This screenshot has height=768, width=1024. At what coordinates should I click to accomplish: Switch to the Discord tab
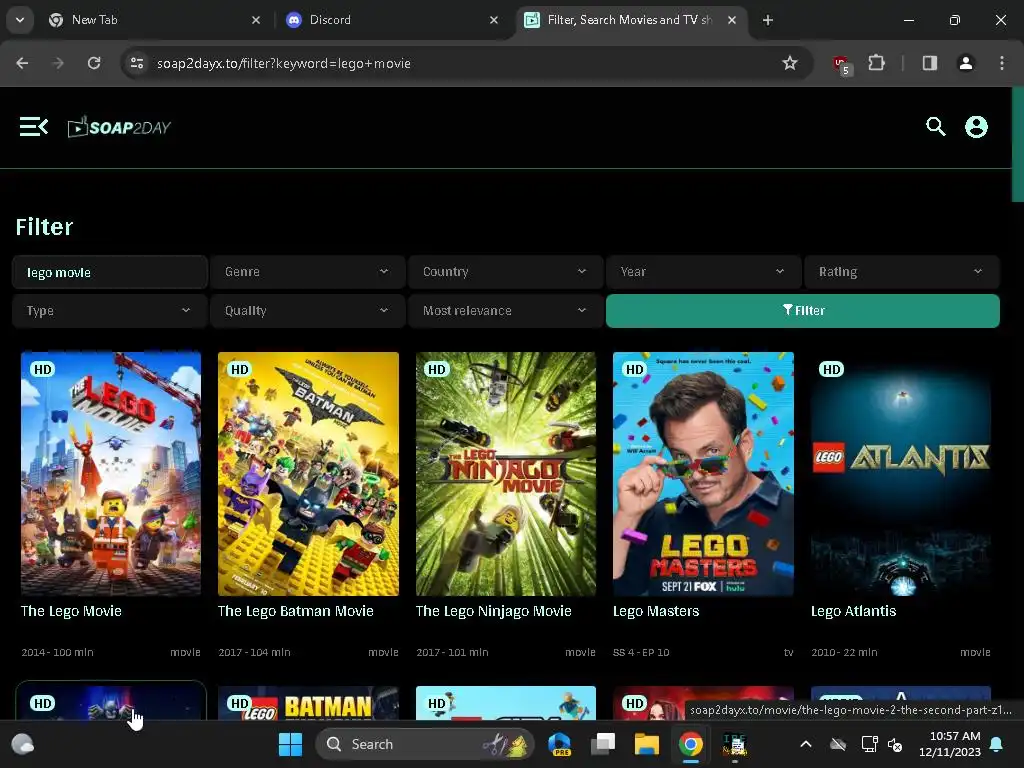(392, 20)
